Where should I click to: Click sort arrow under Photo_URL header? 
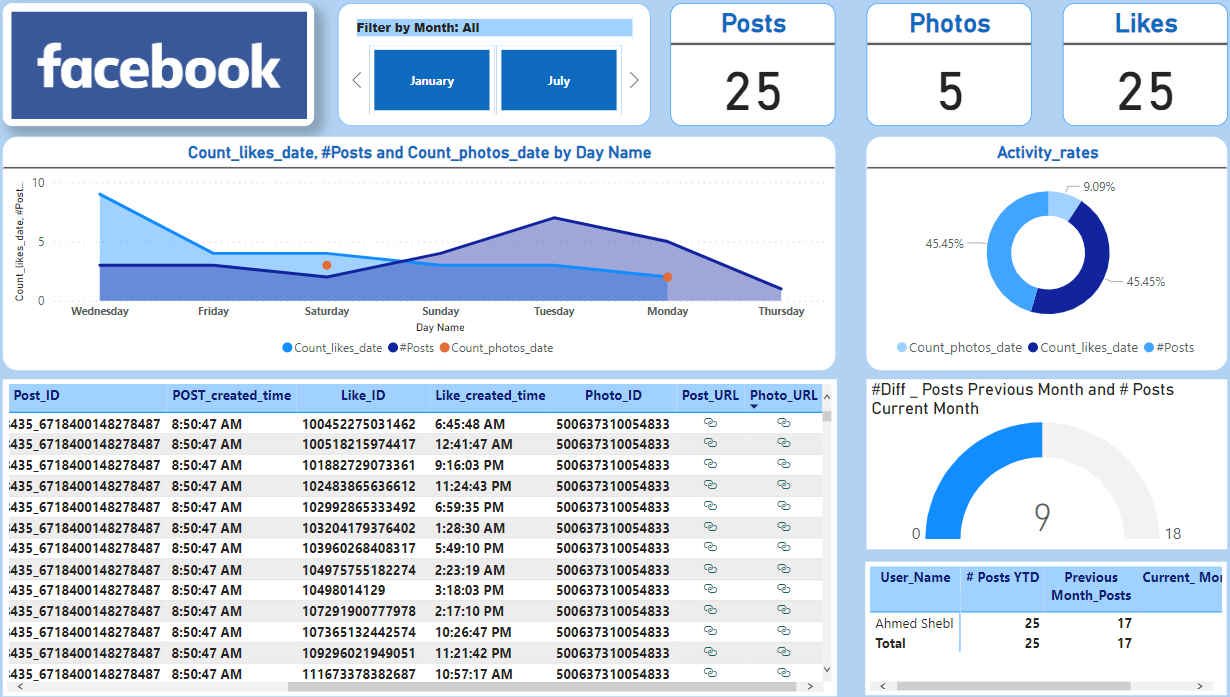click(x=754, y=407)
